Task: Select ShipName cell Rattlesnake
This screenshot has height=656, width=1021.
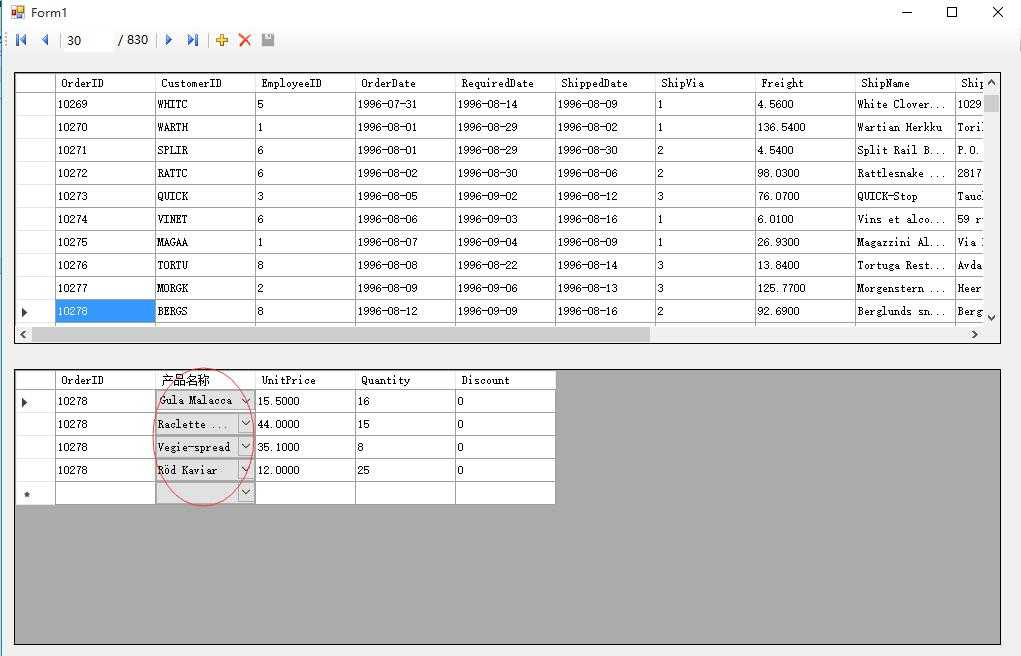Action: [x=905, y=173]
